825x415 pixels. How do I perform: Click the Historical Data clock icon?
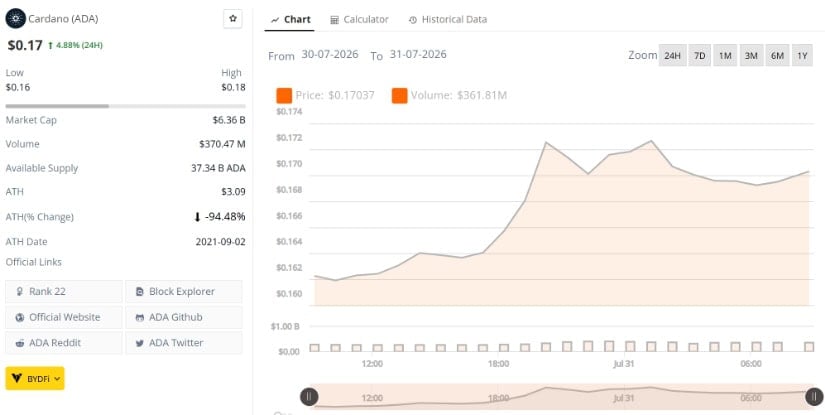(x=413, y=20)
